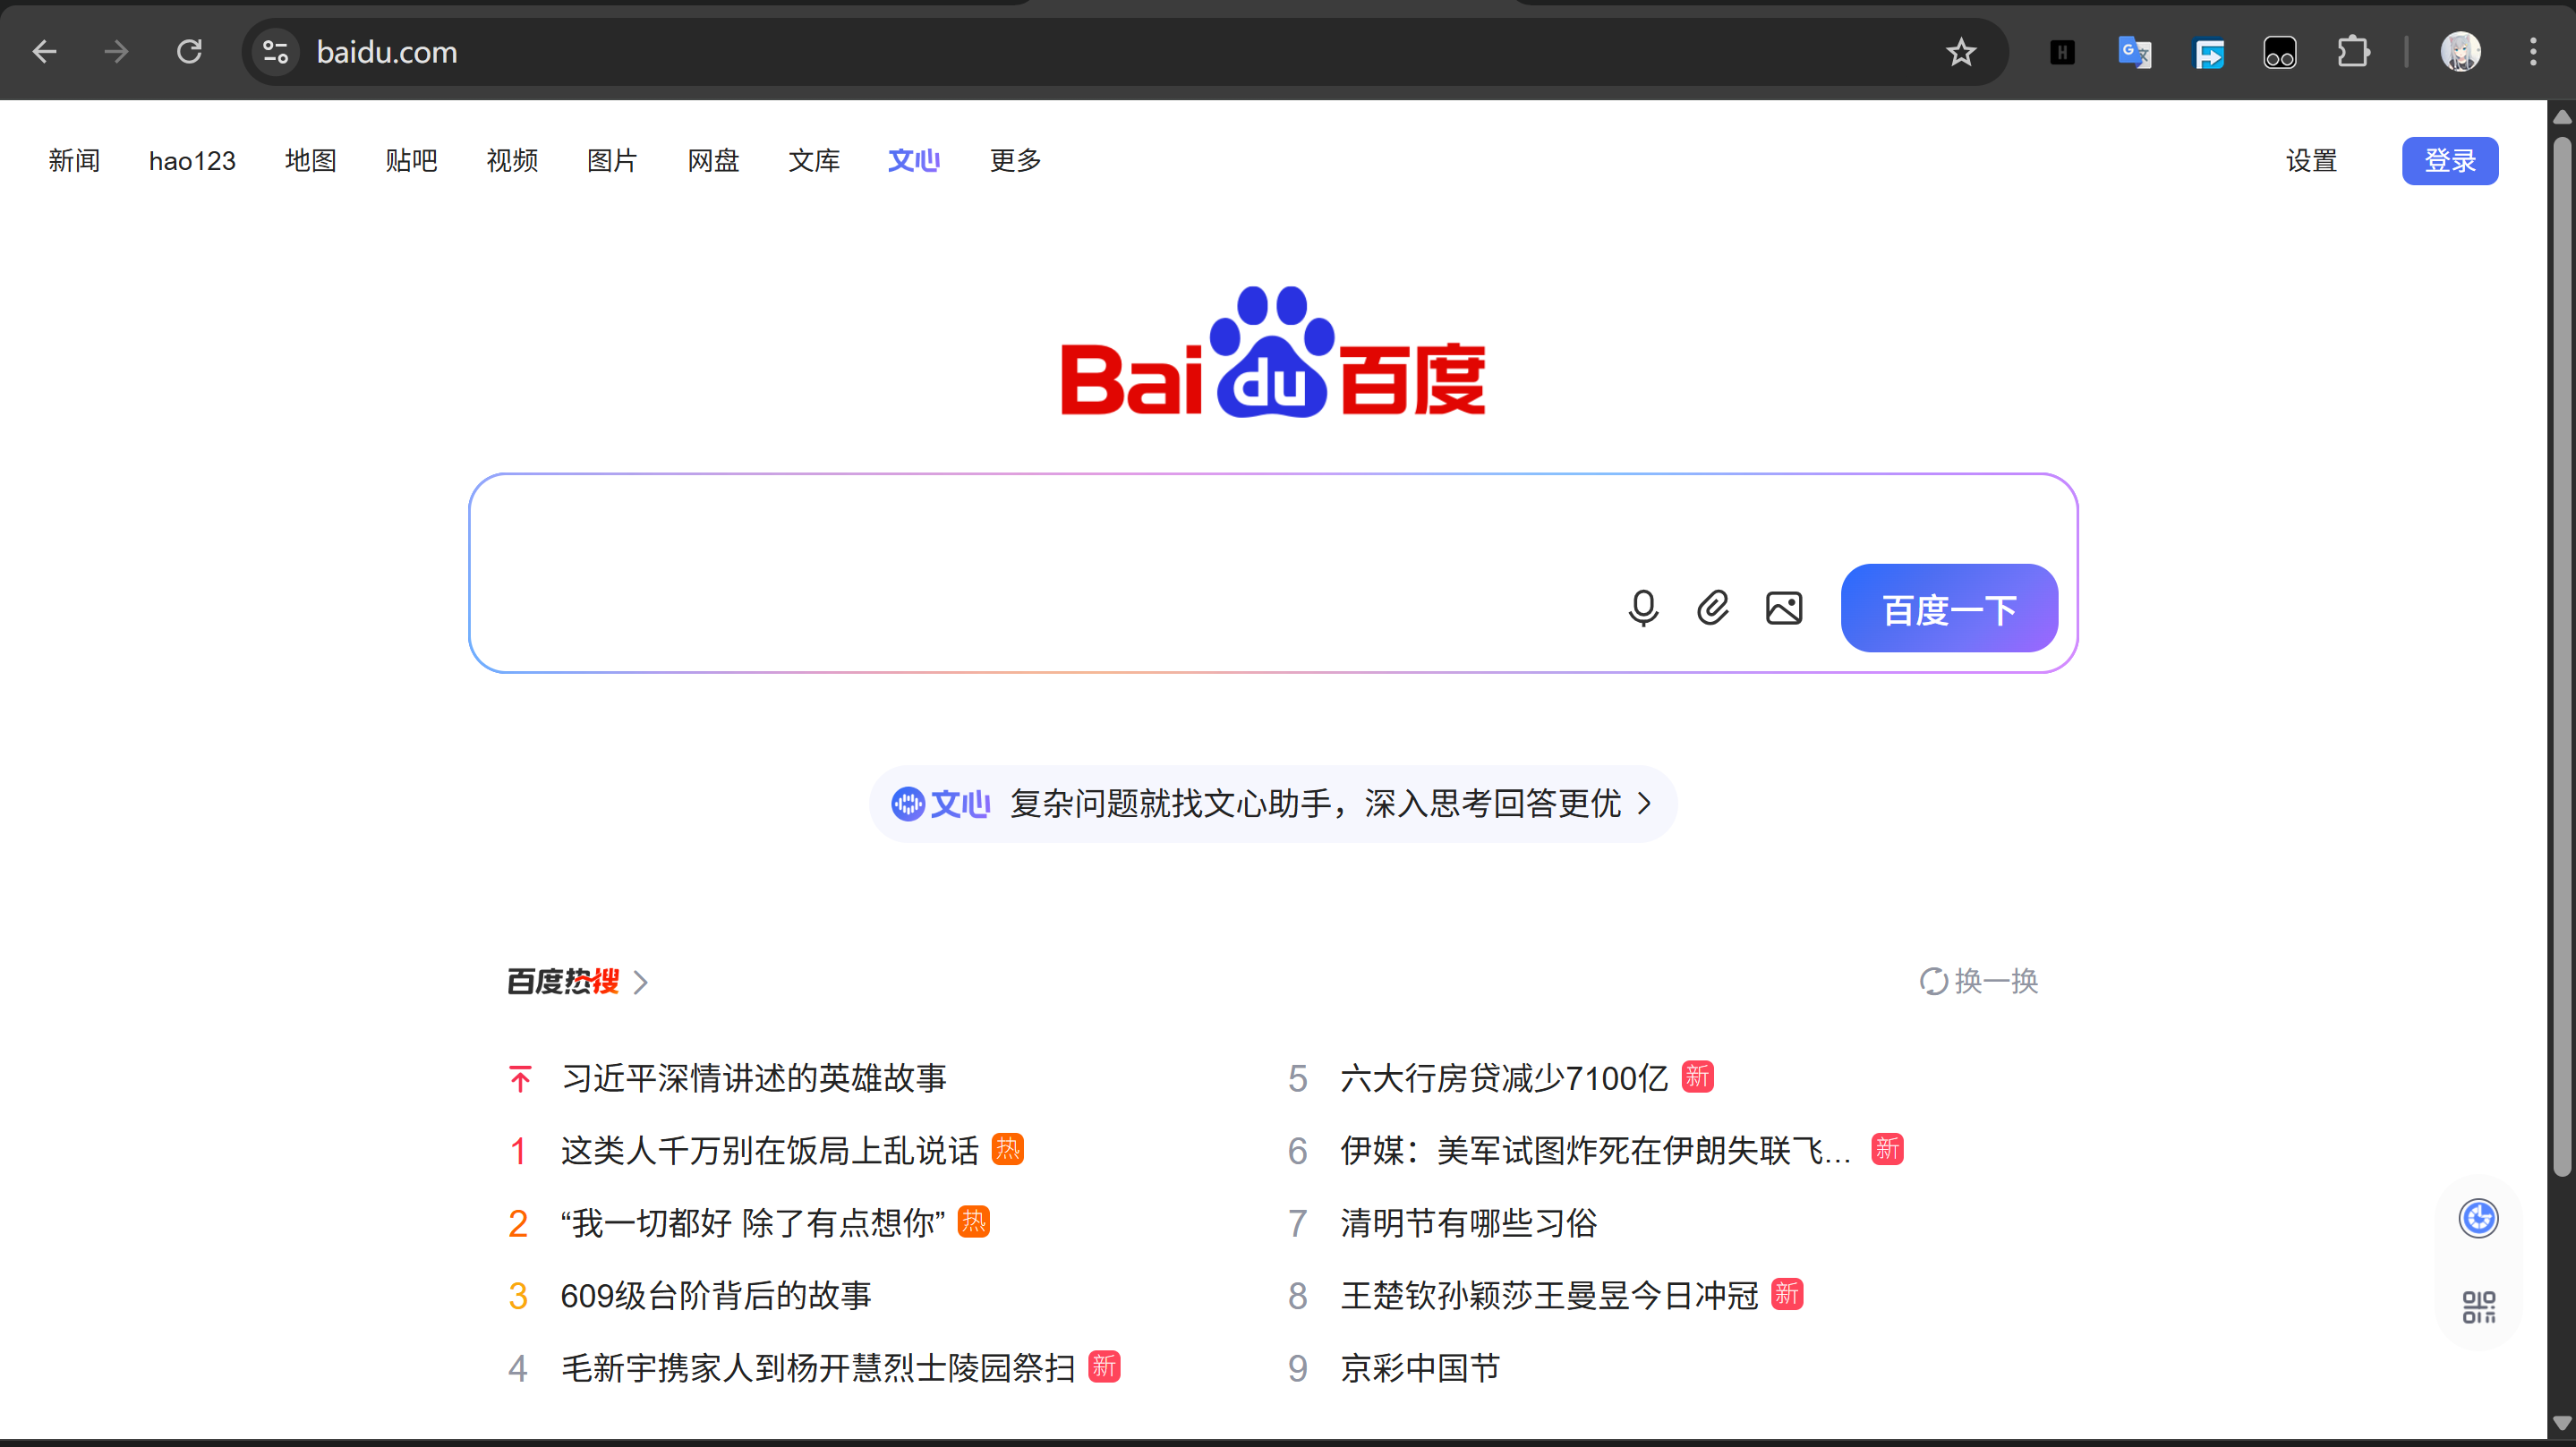The width and height of the screenshot is (2576, 1447).
Task: Switch to the 文心 nav item
Action: coord(913,160)
